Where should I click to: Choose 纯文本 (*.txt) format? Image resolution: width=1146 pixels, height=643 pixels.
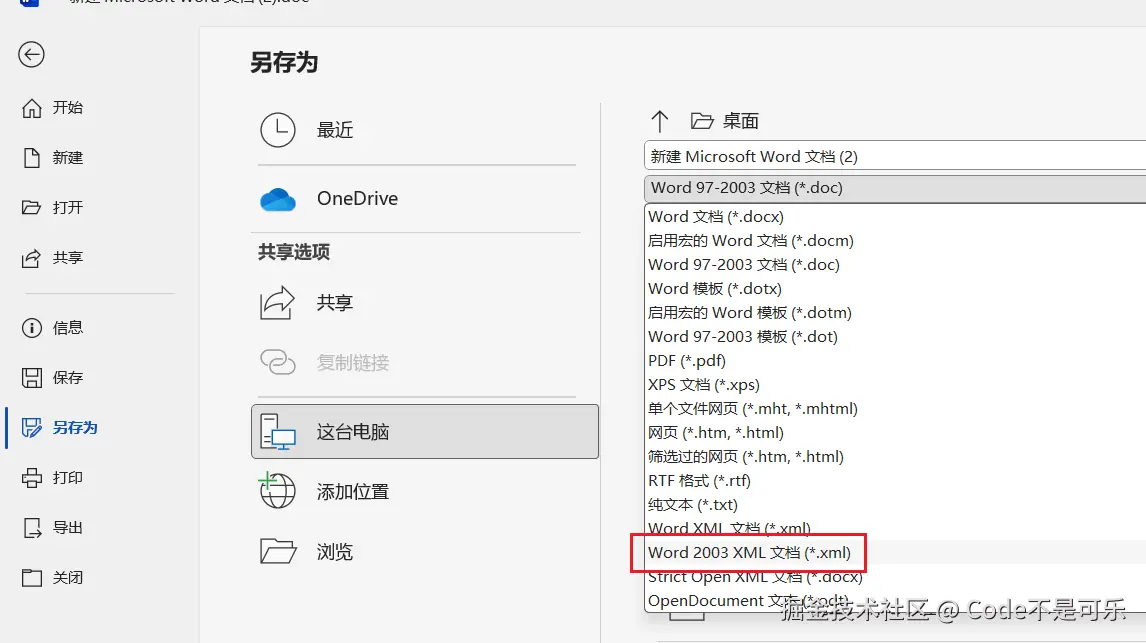[x=693, y=506]
